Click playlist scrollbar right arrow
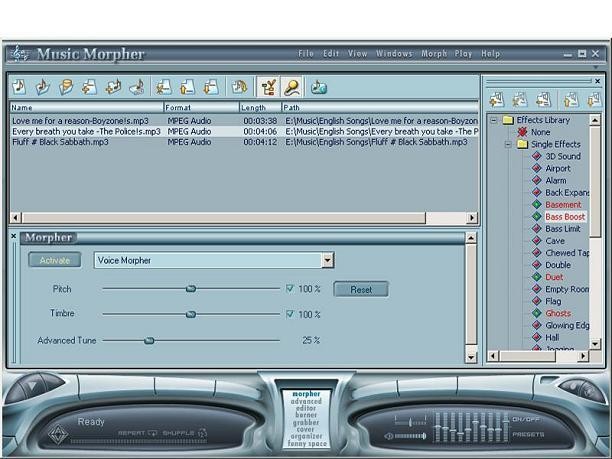612x459 pixels. tap(472, 218)
